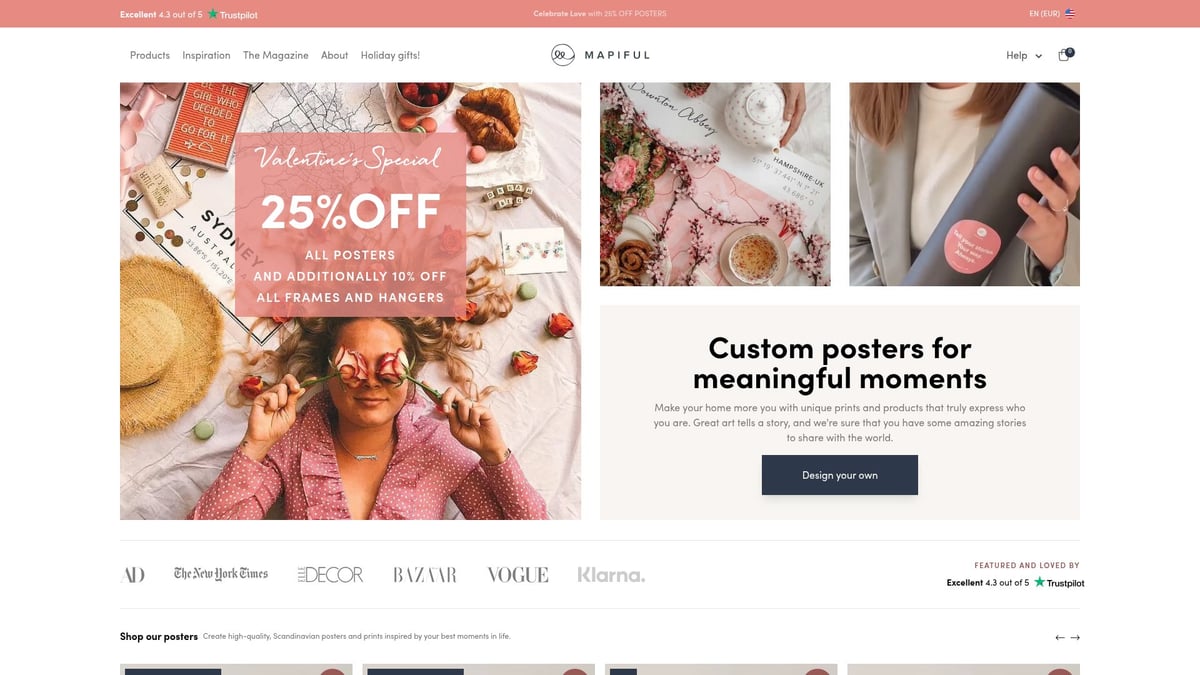
Task: Open the Products menu
Action: point(150,56)
